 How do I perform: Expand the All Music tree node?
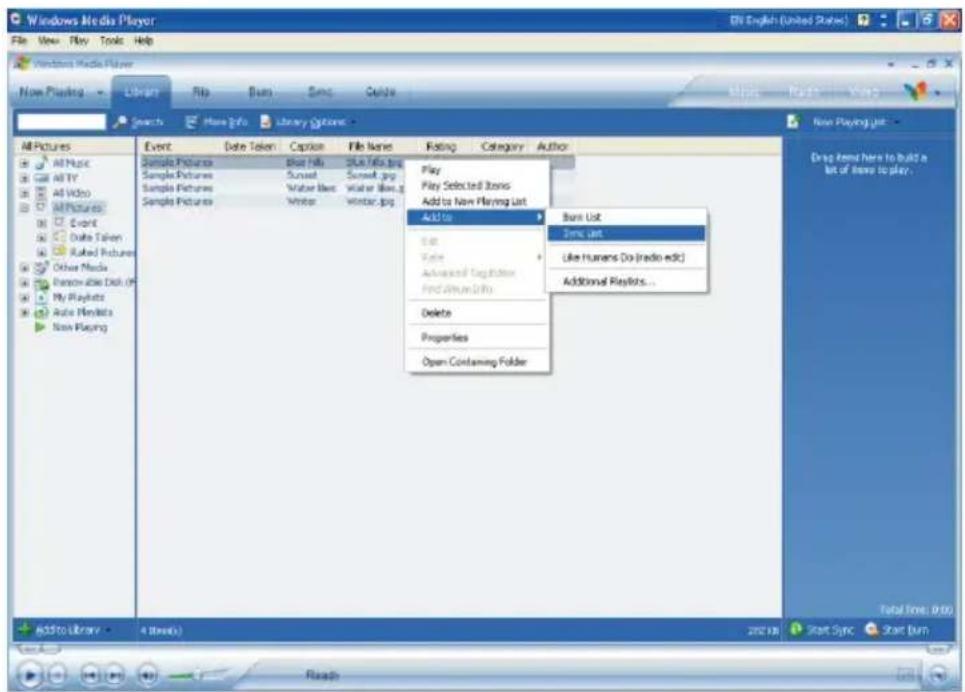click(25, 163)
